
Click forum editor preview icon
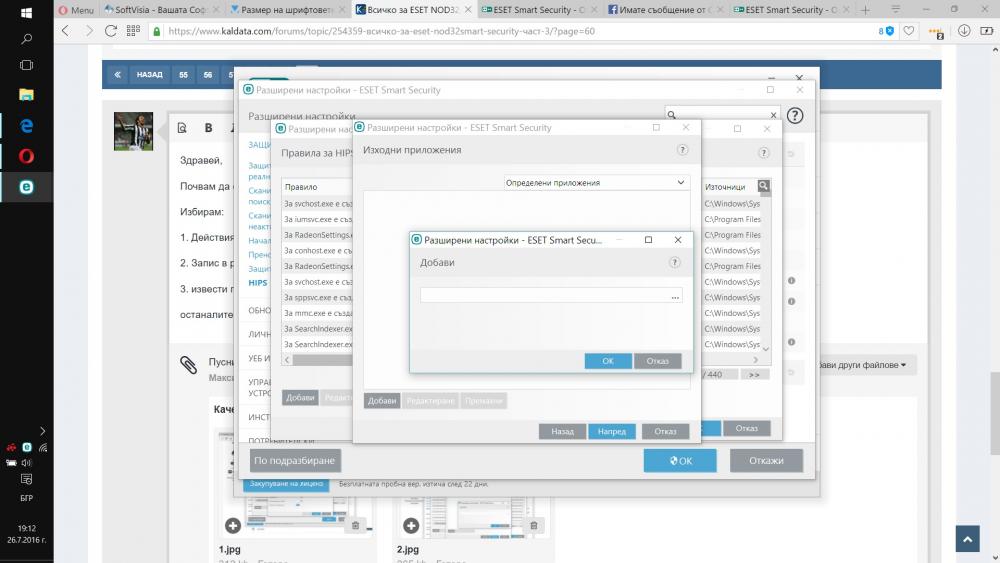click(x=182, y=128)
